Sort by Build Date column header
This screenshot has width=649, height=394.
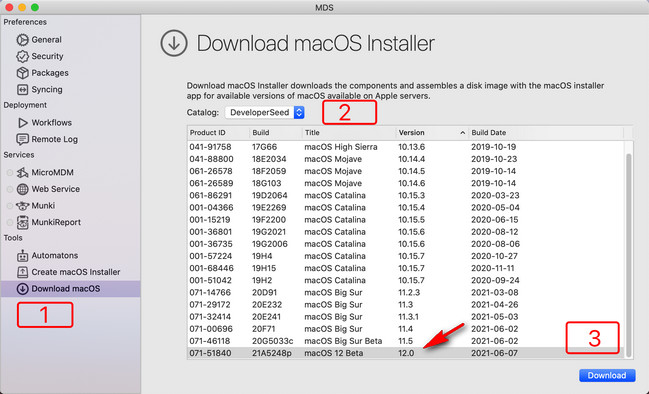click(546, 133)
